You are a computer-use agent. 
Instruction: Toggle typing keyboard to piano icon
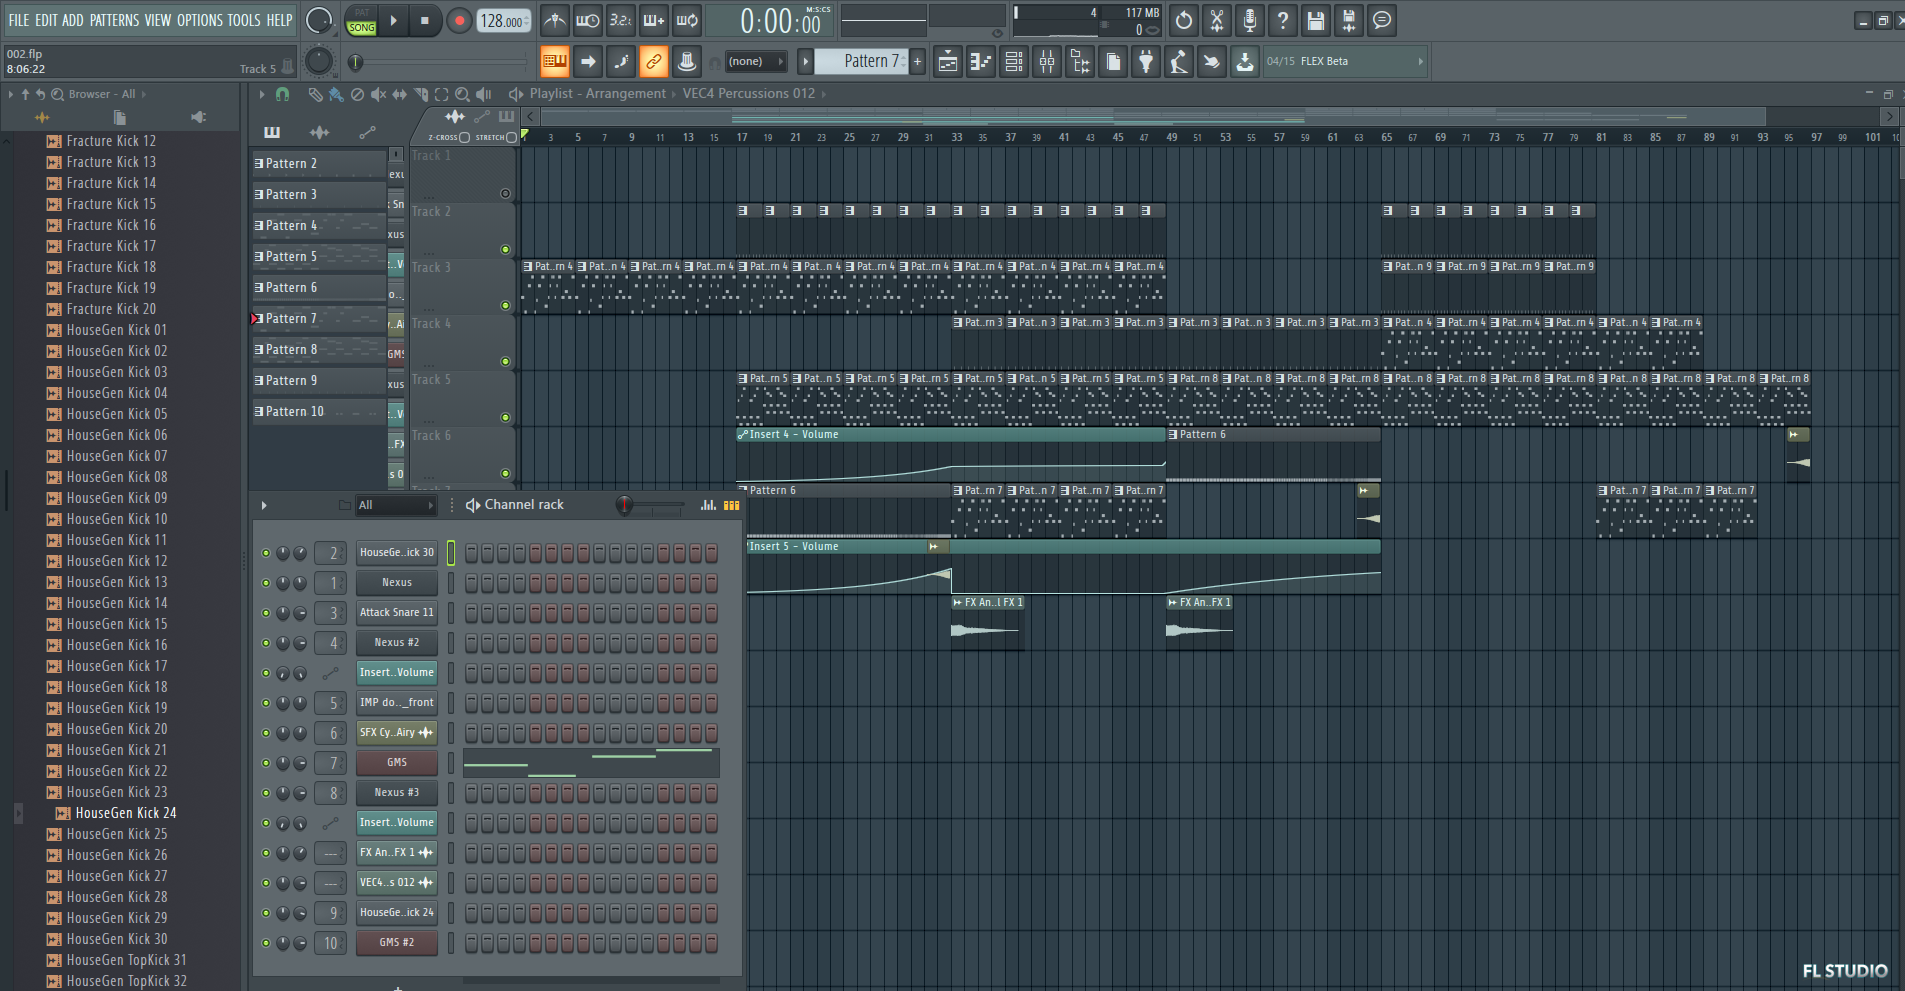555,62
